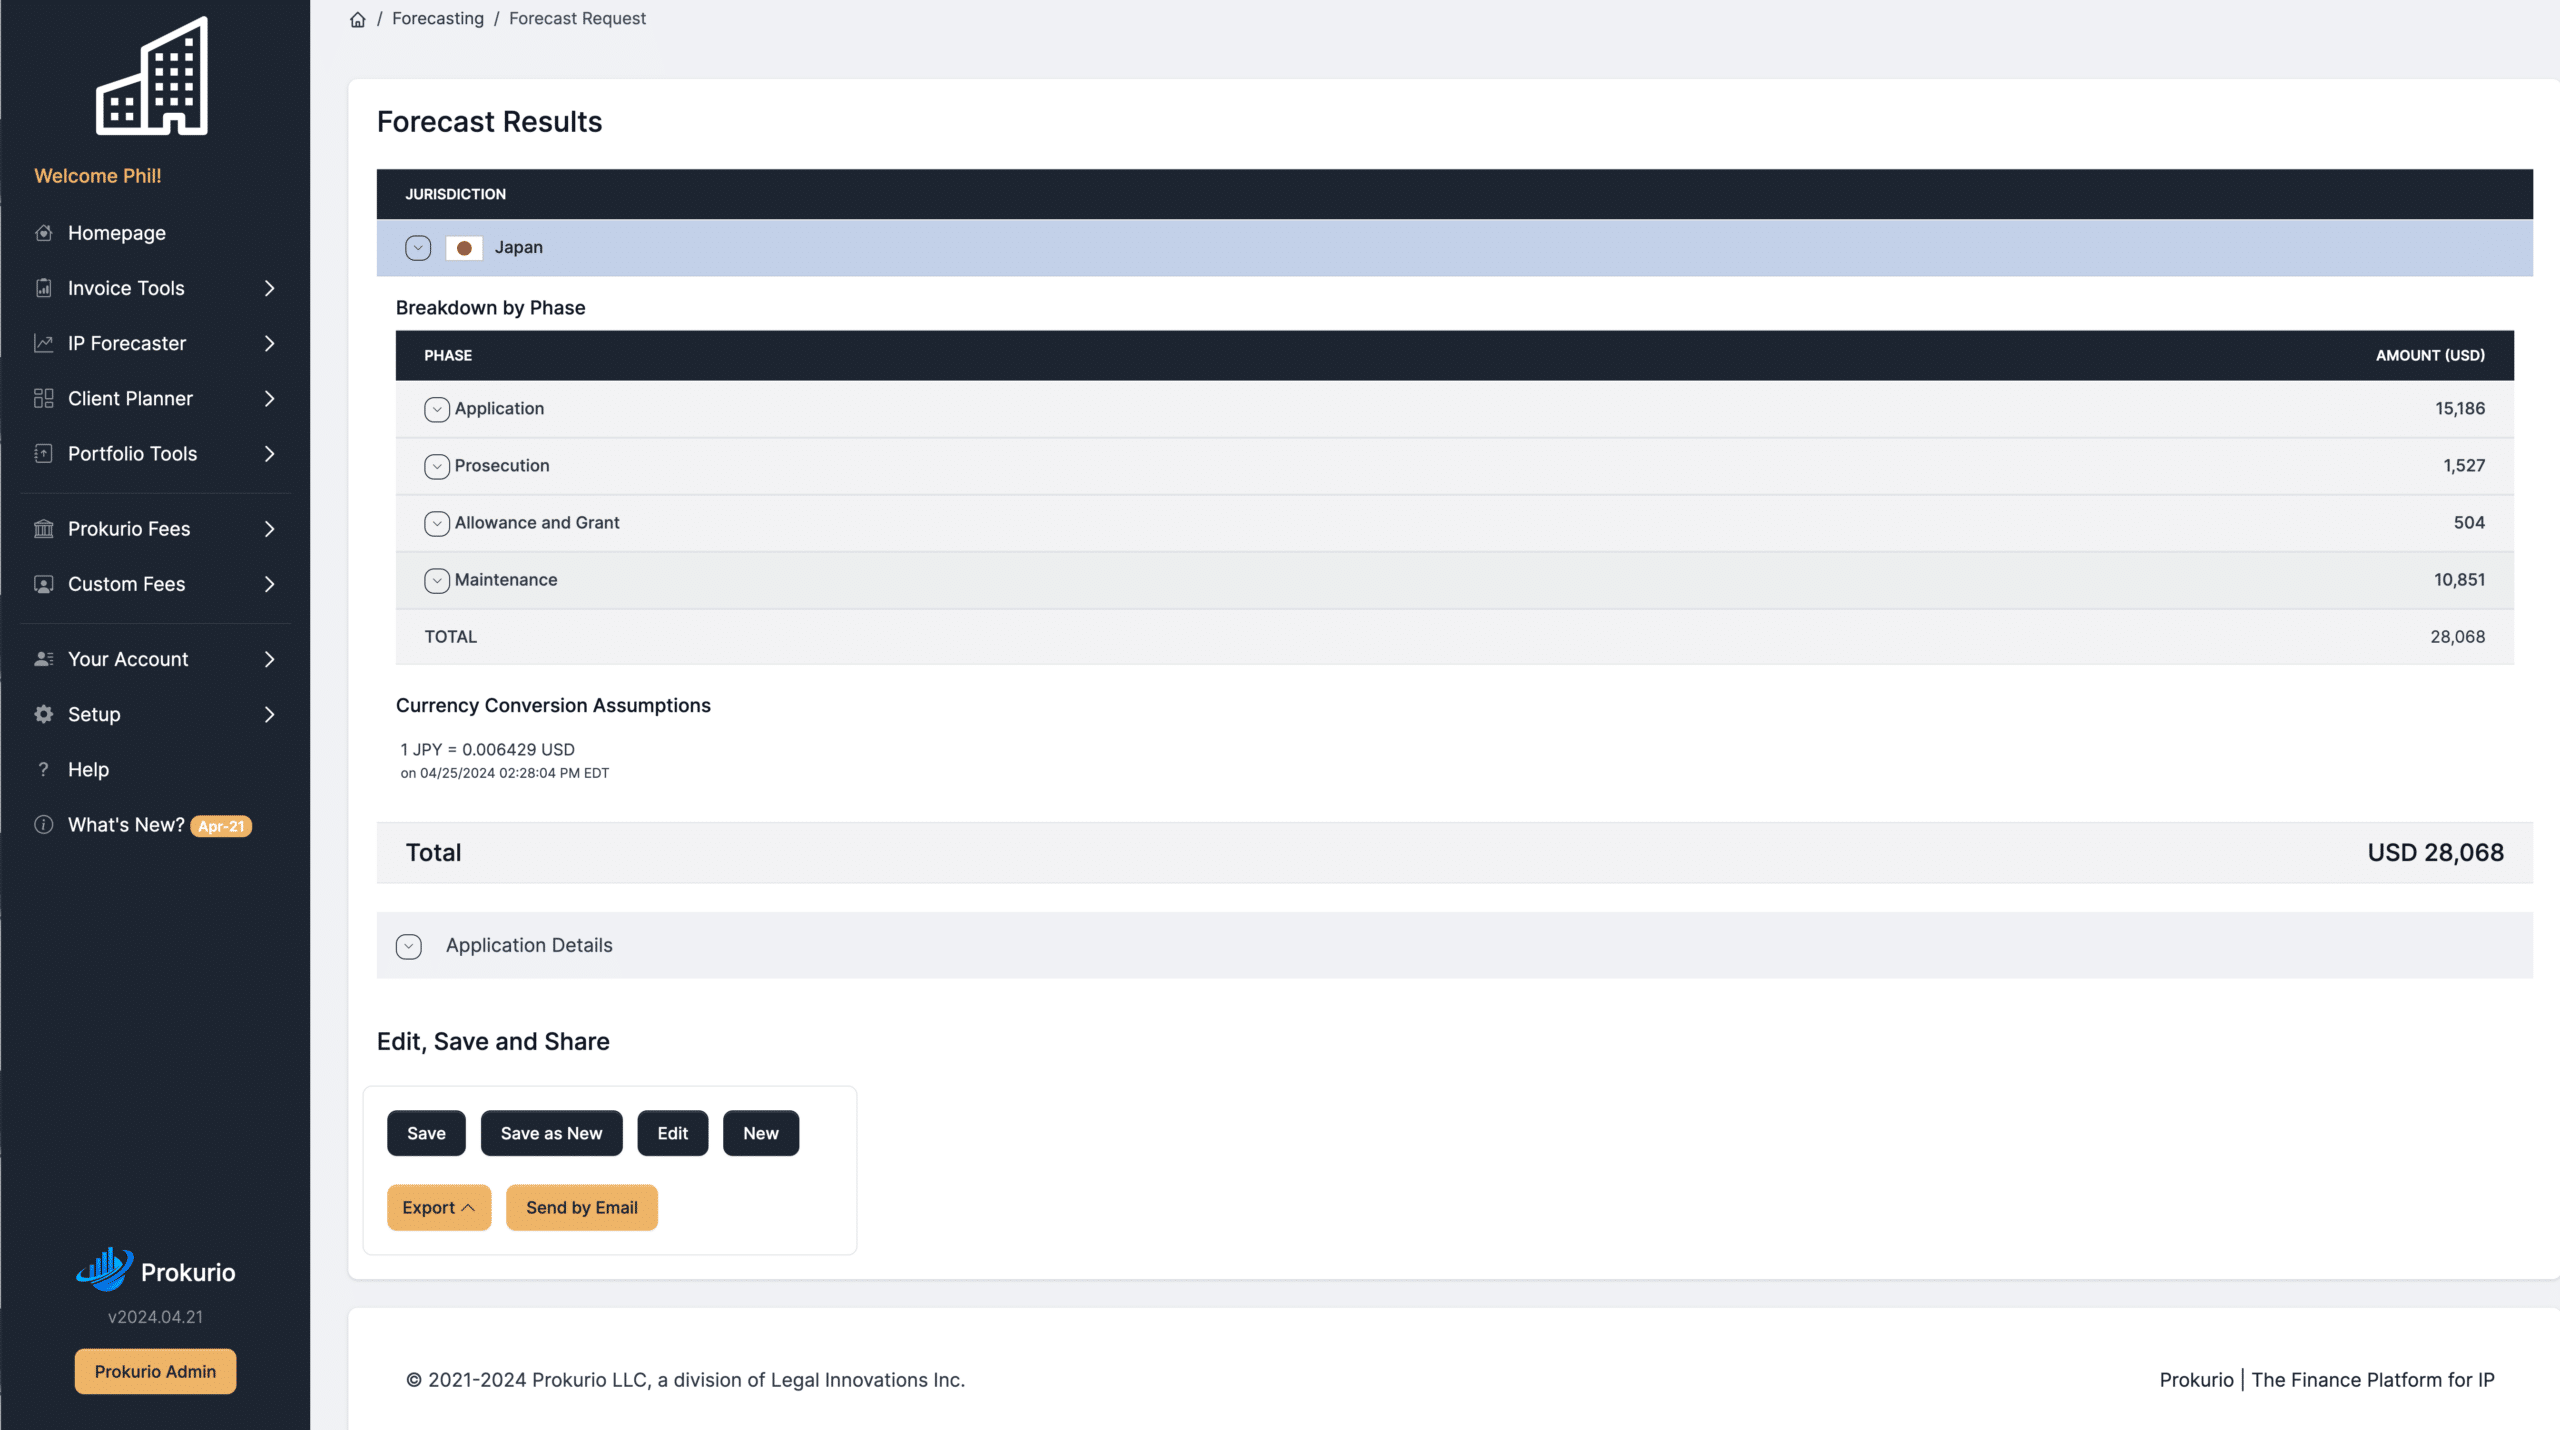Expand the Prosecution phase row
Viewport: 2560px width, 1430px height.
tap(436, 466)
